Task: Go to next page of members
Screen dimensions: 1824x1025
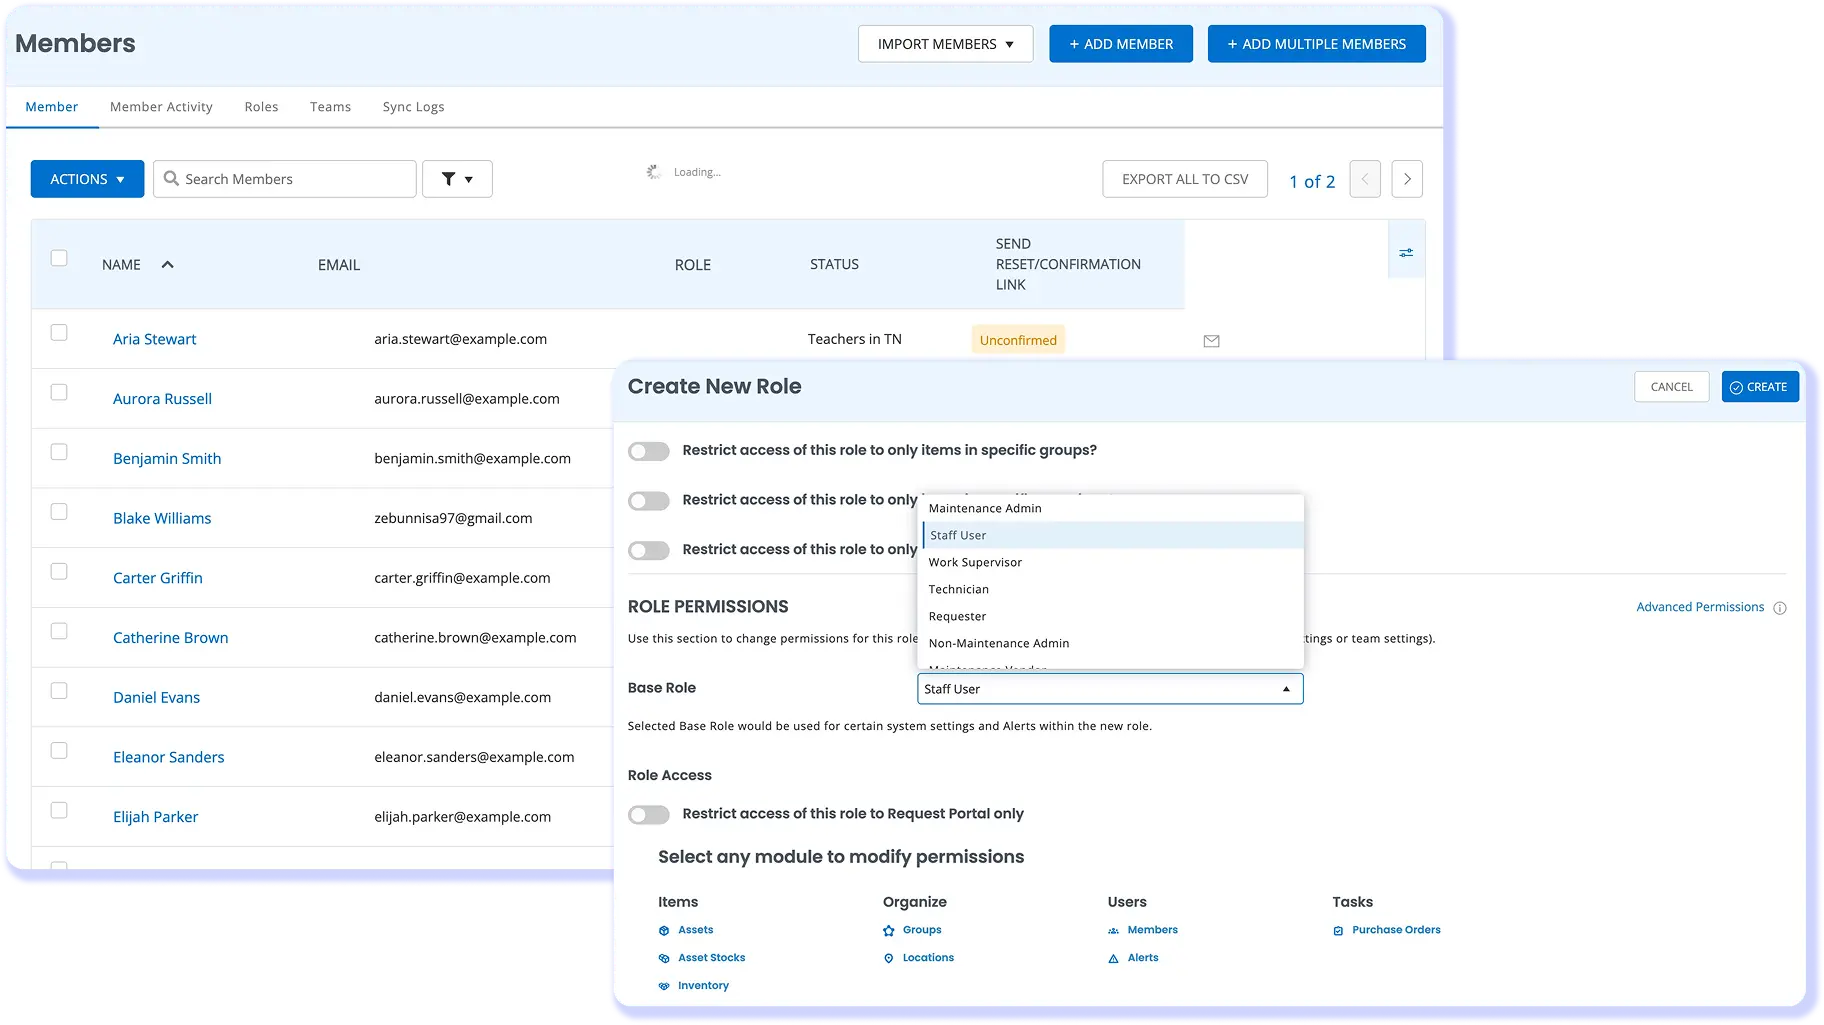Action: click(x=1407, y=179)
